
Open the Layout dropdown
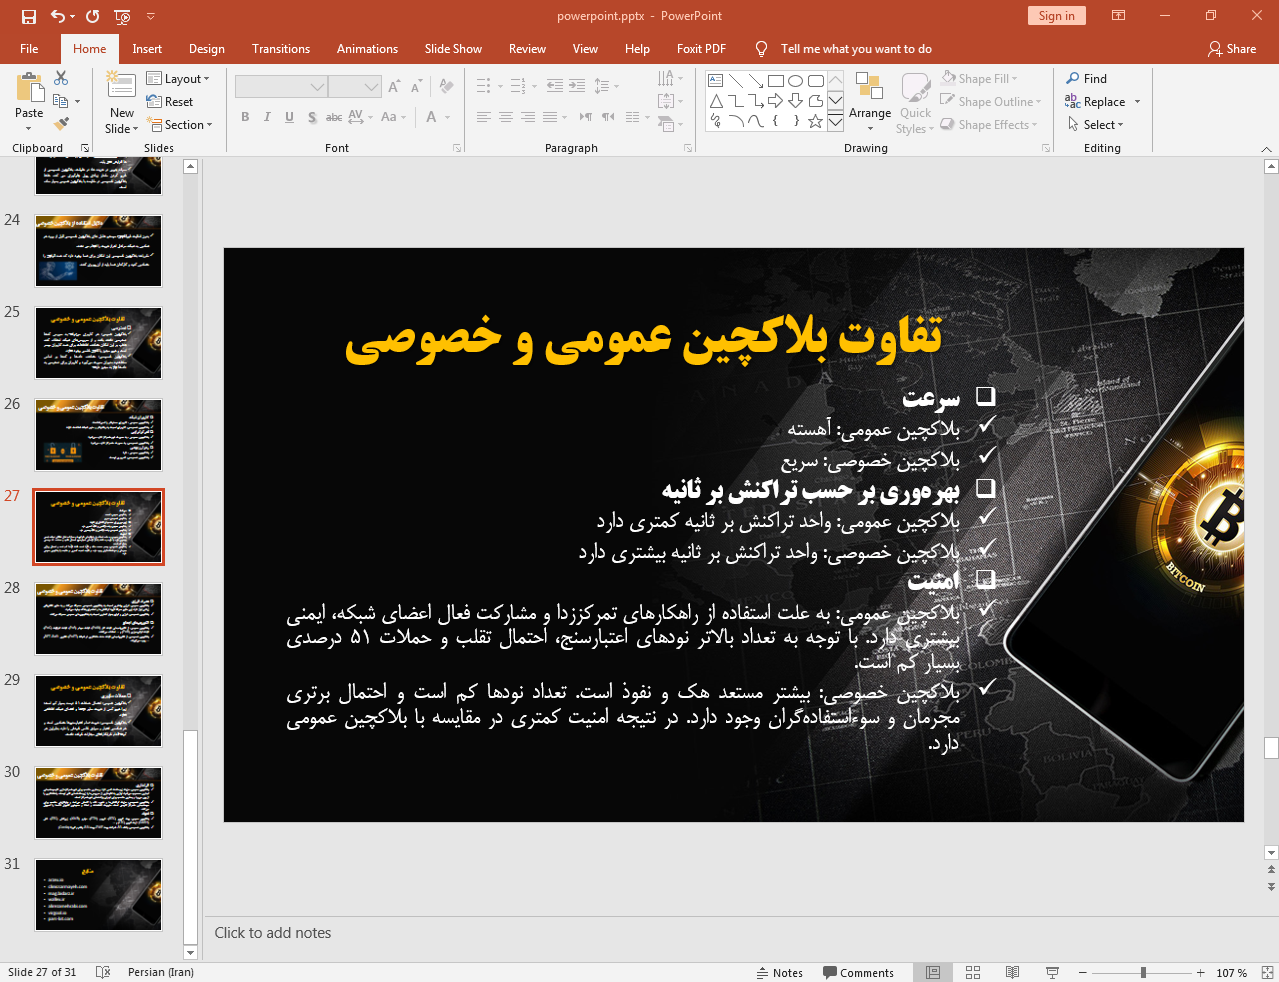178,79
